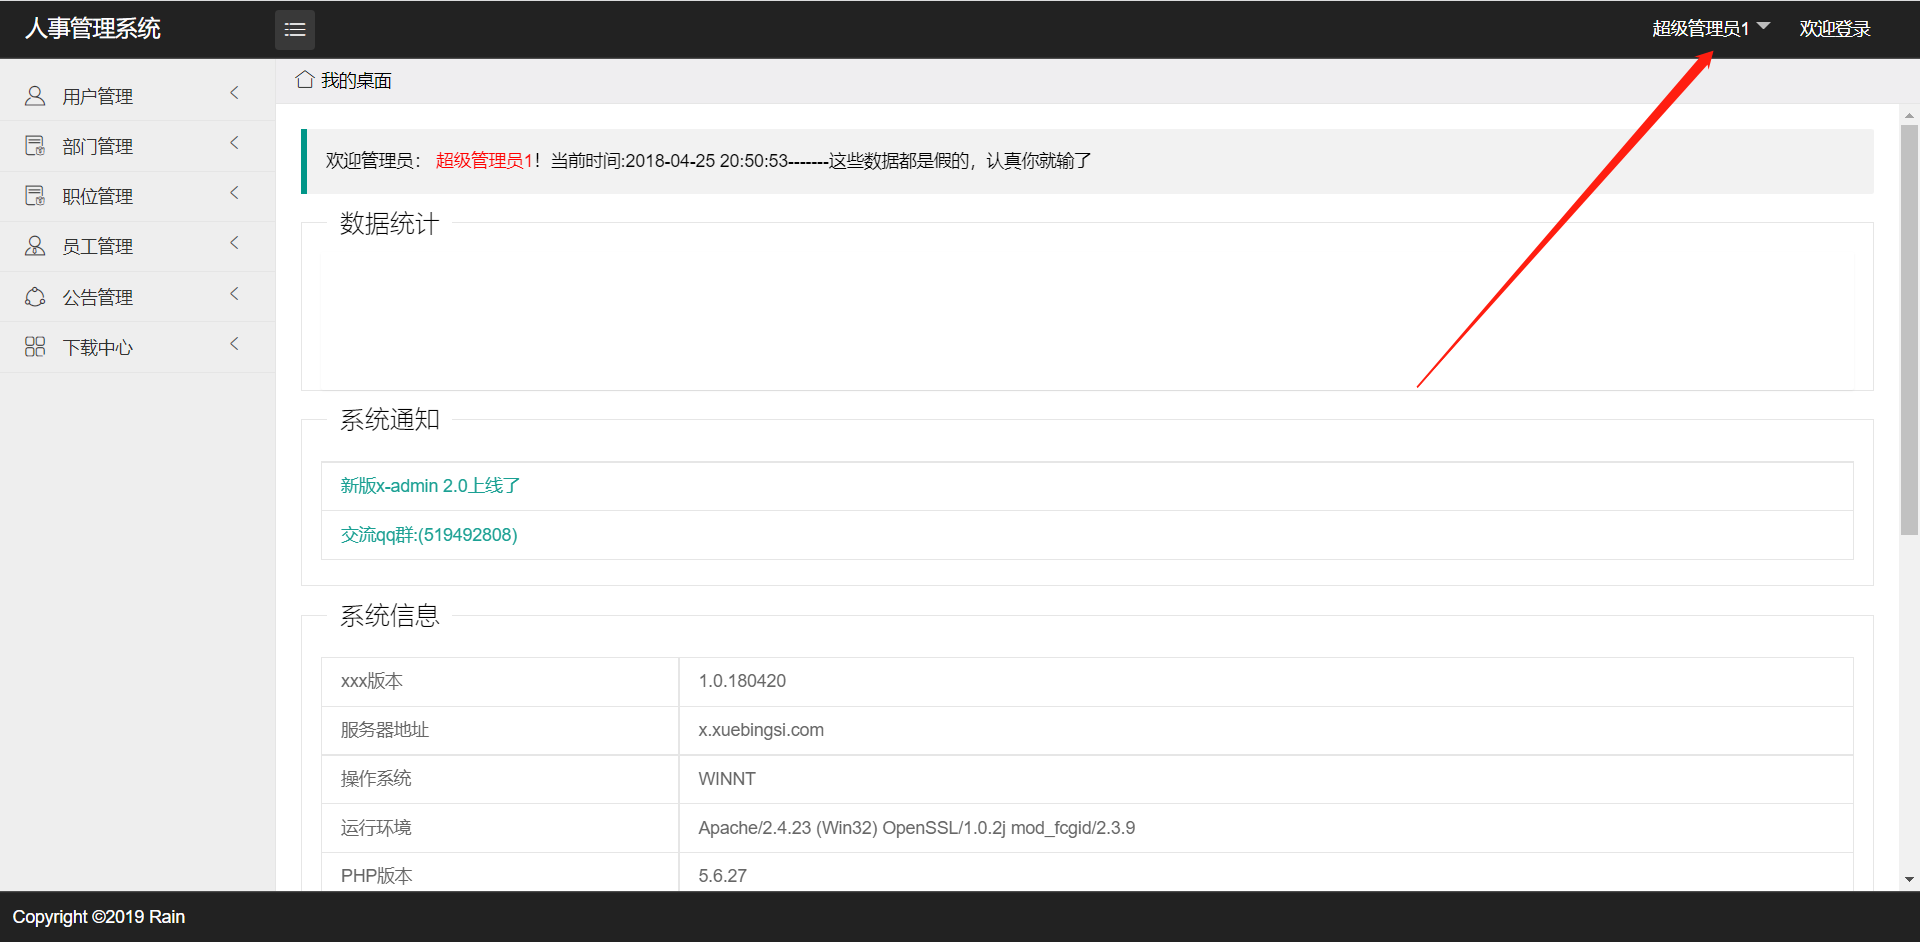This screenshot has height=942, width=1920.
Task: Expand the 部门管理 submenu chevron
Action: coord(235,143)
